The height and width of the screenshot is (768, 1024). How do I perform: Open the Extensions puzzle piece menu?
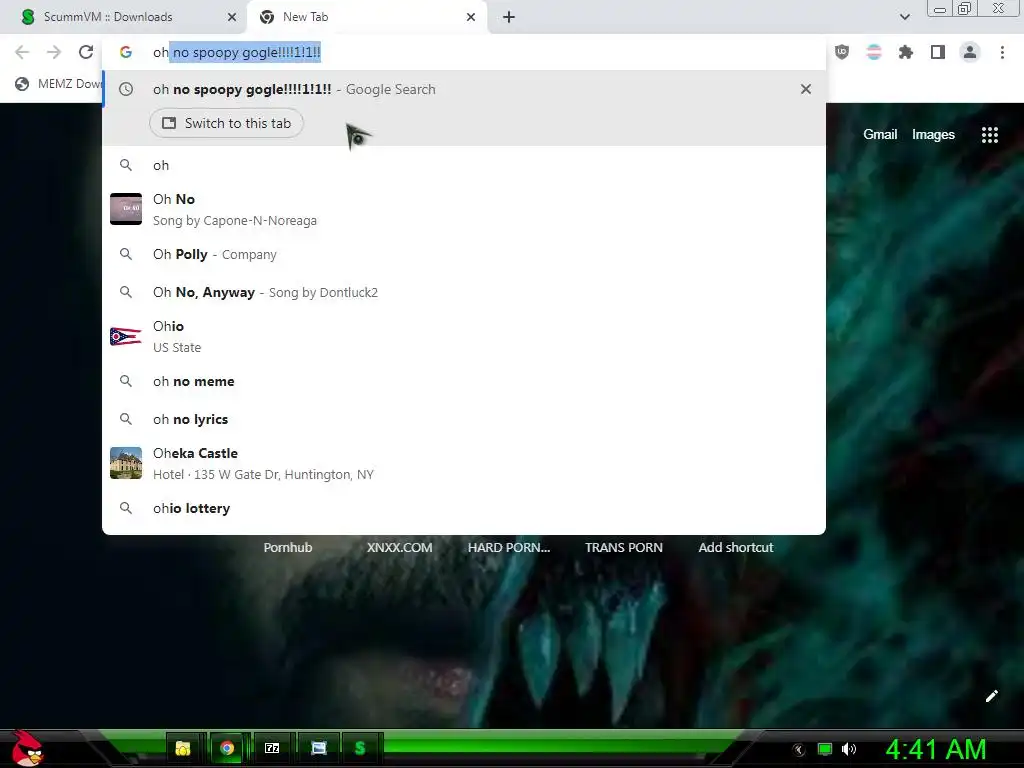pos(905,52)
